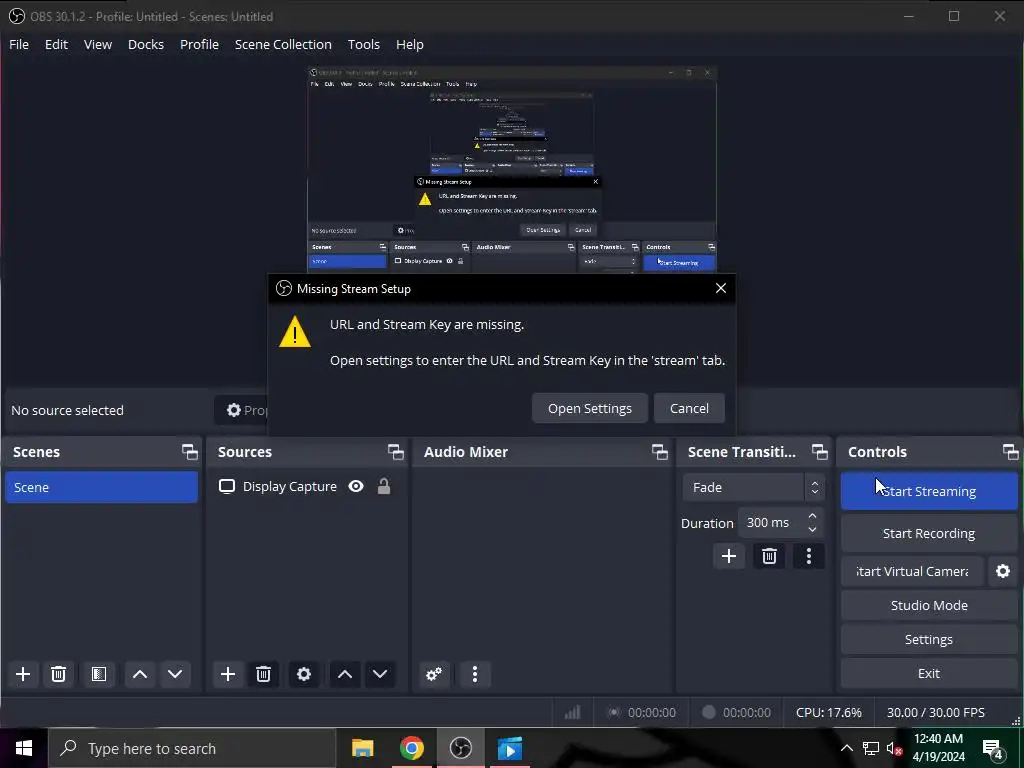Show hidden system tray icons

pyautogui.click(x=846, y=748)
